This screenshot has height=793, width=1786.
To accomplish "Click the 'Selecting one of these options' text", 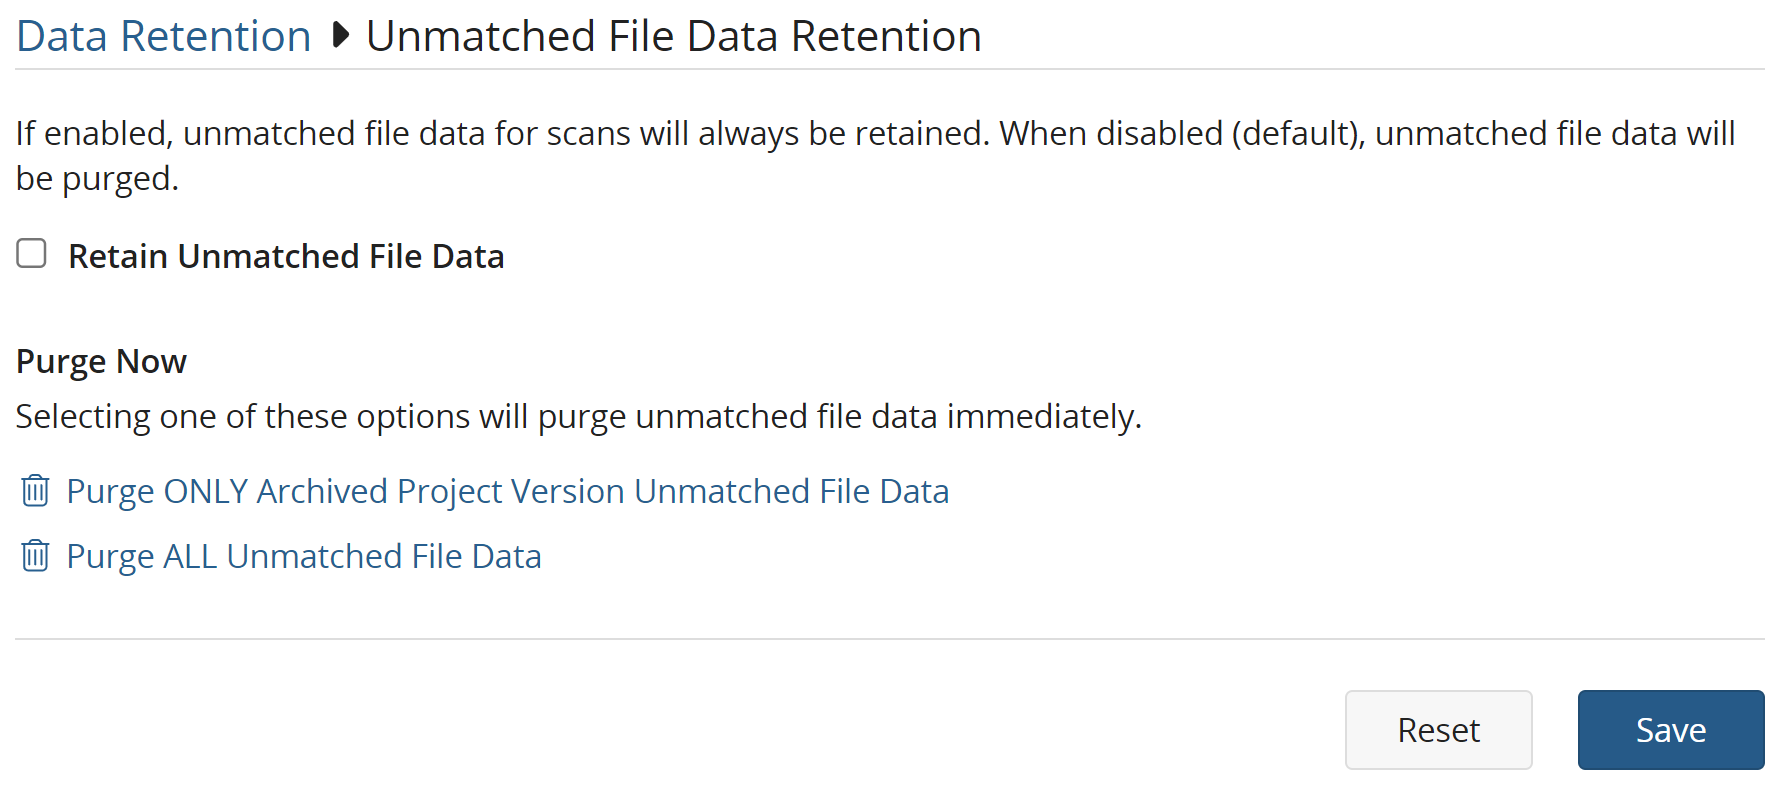I will pos(578,417).
